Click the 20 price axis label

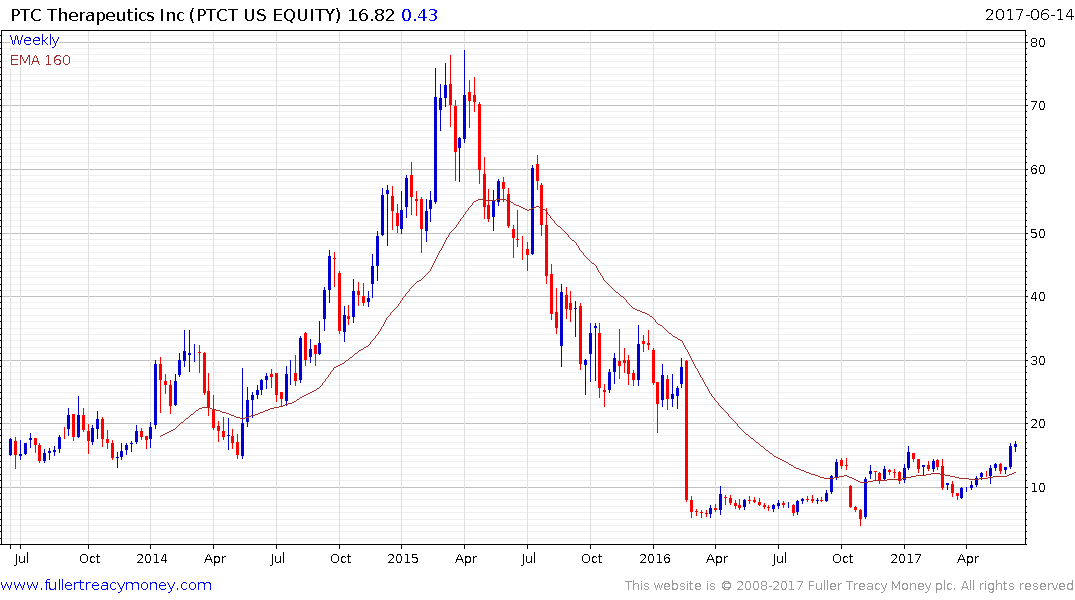(x=1038, y=424)
